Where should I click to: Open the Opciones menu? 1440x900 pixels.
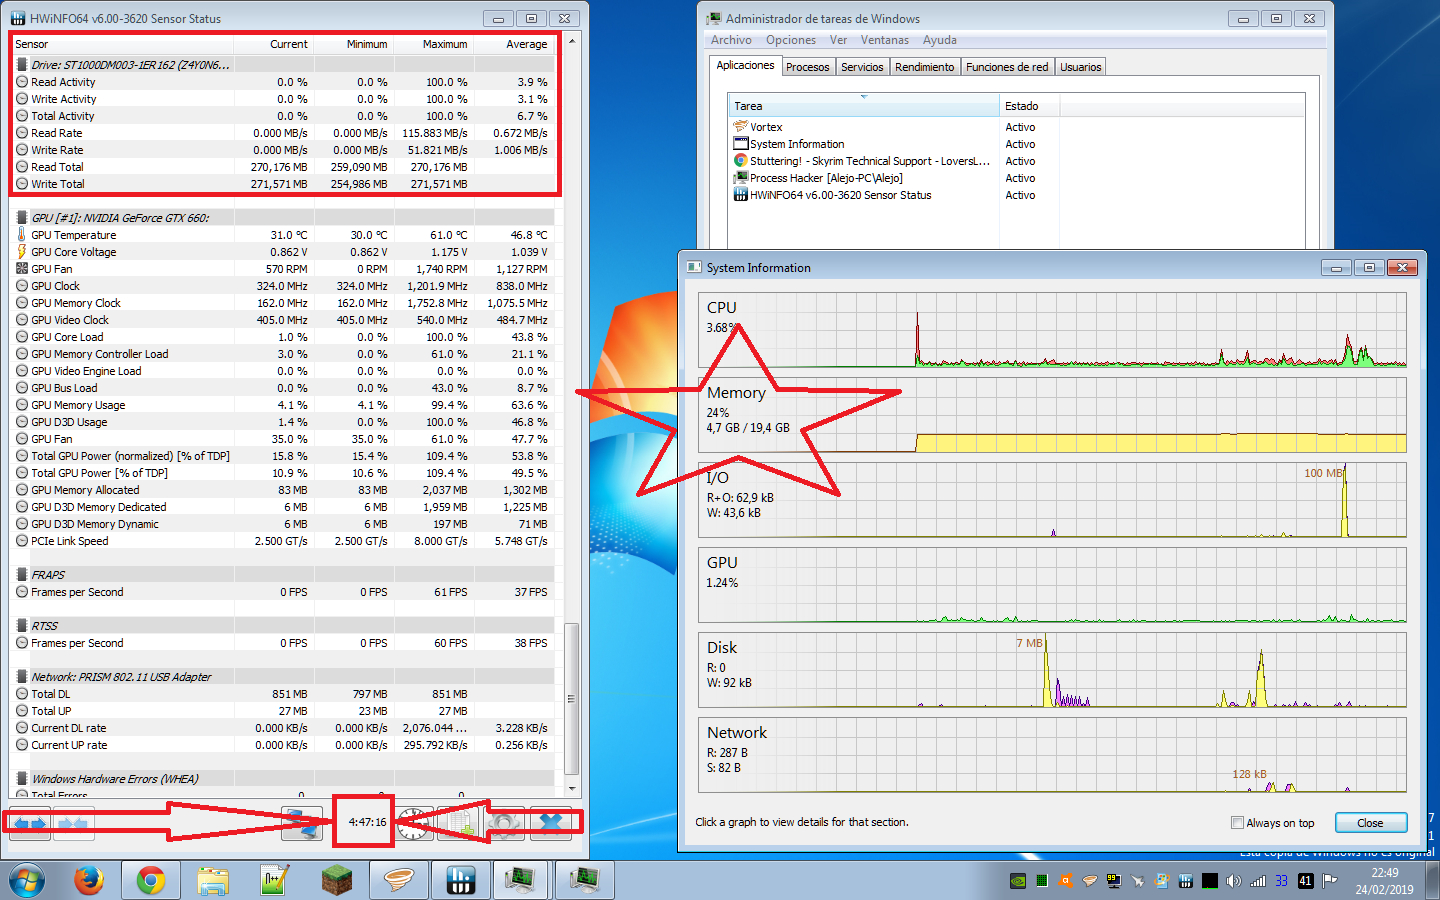pos(791,40)
